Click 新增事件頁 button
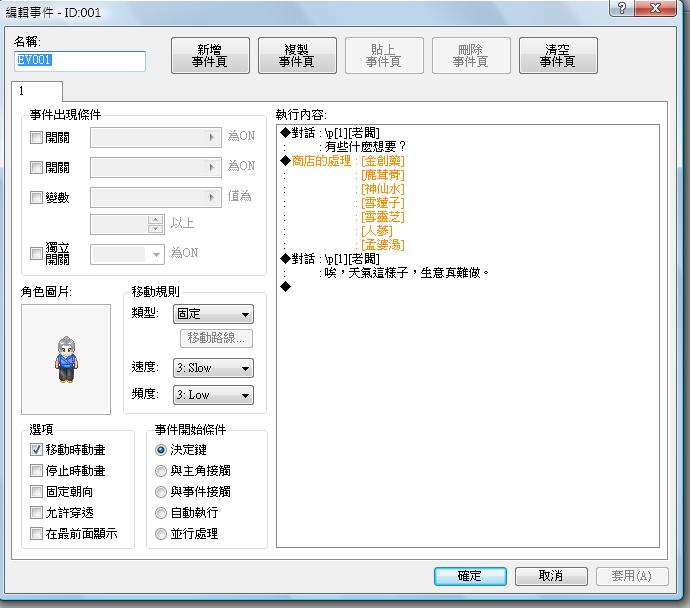The width and height of the screenshot is (690, 608). pos(210,55)
